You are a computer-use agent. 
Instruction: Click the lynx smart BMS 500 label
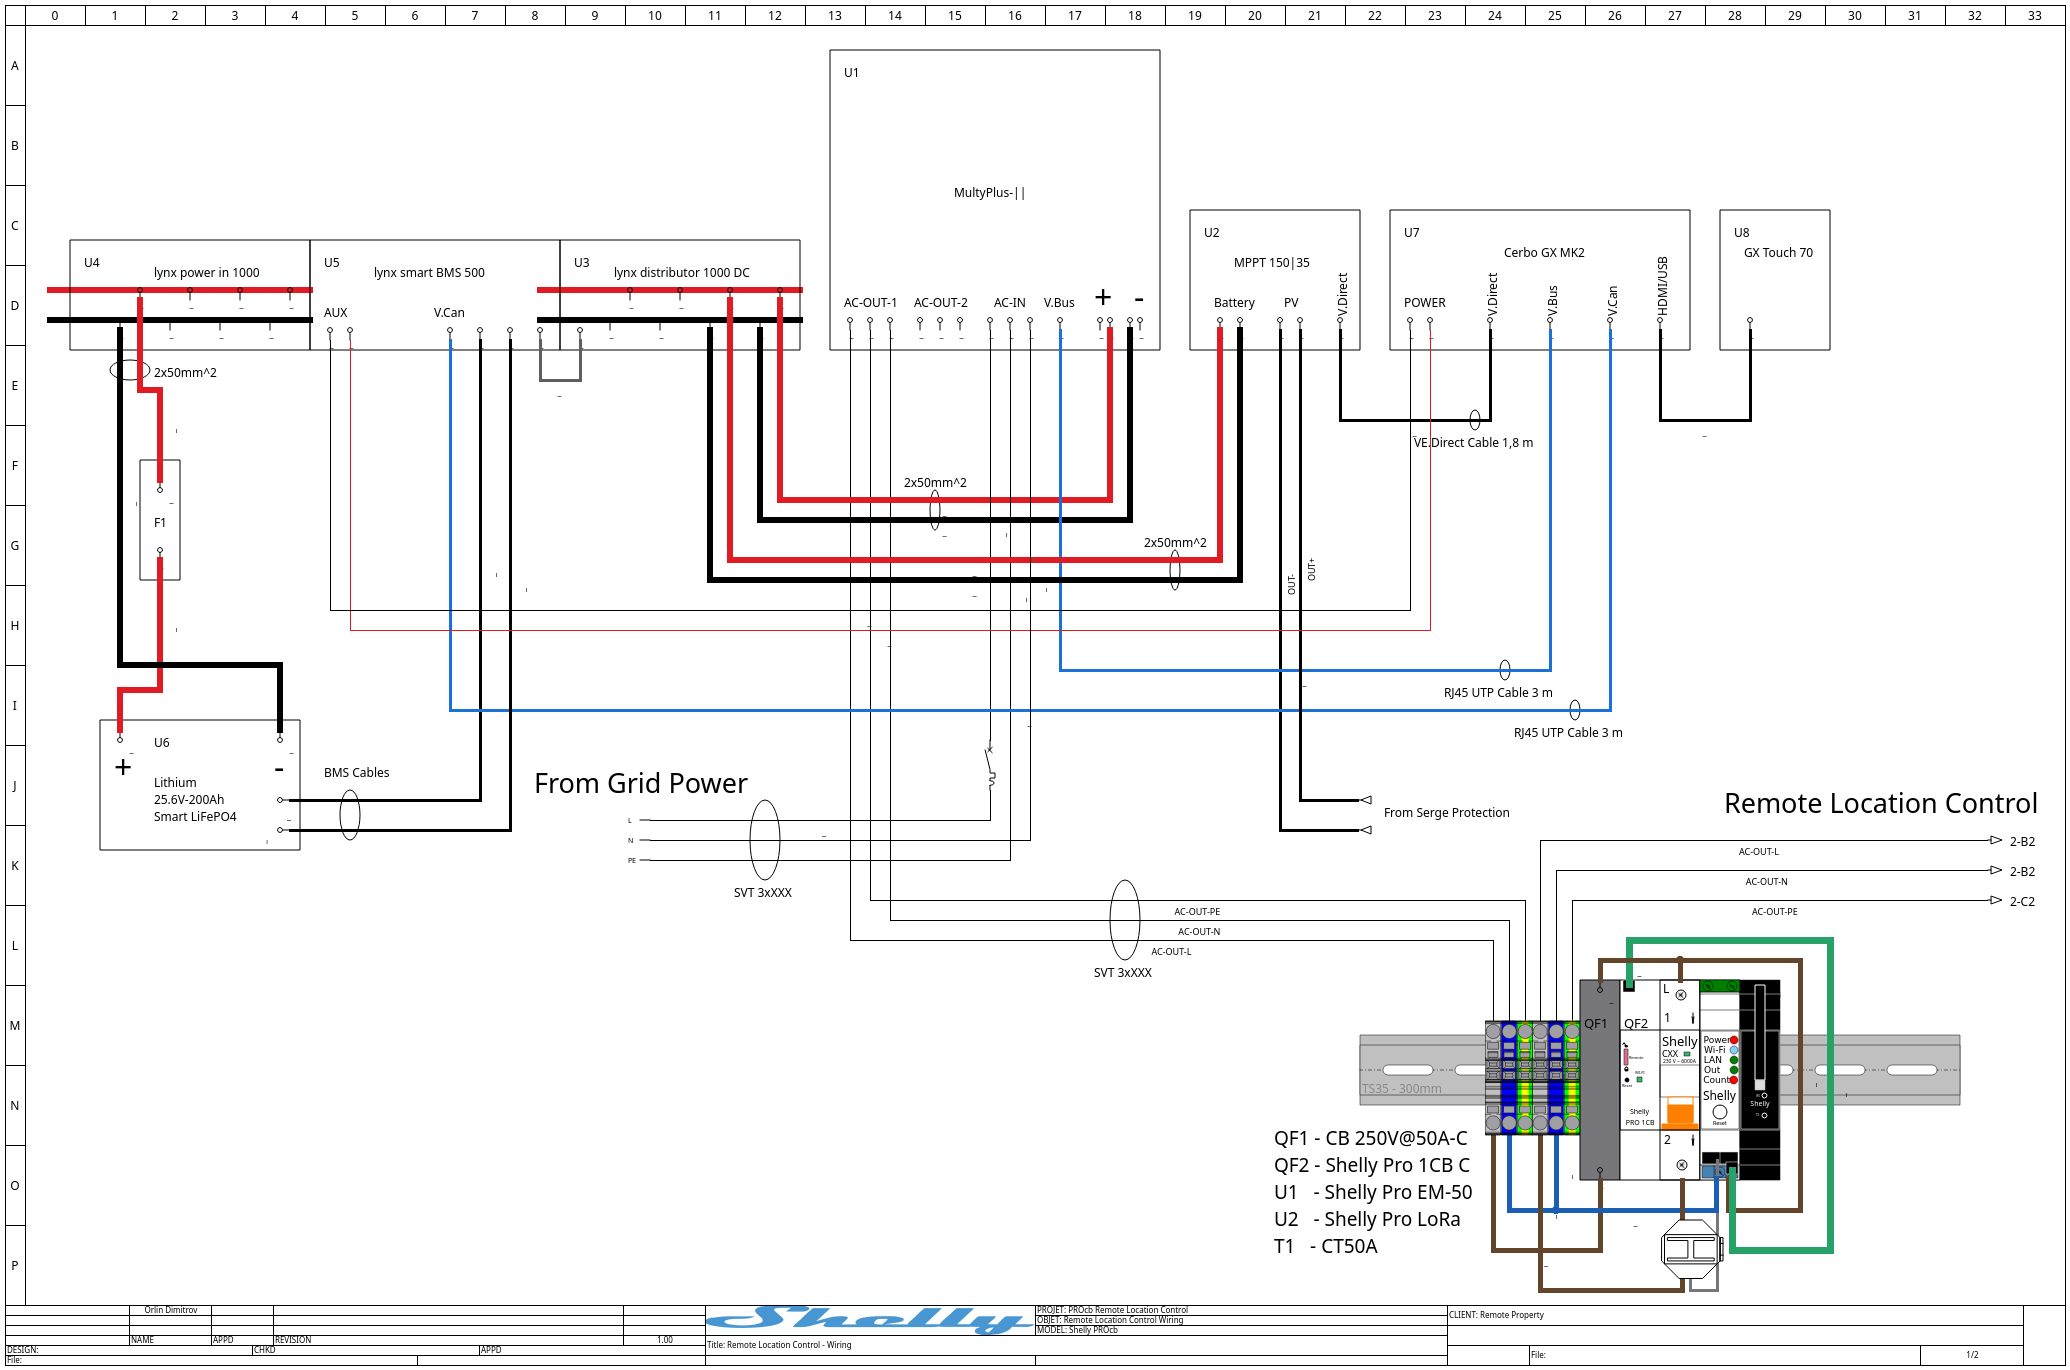click(429, 272)
